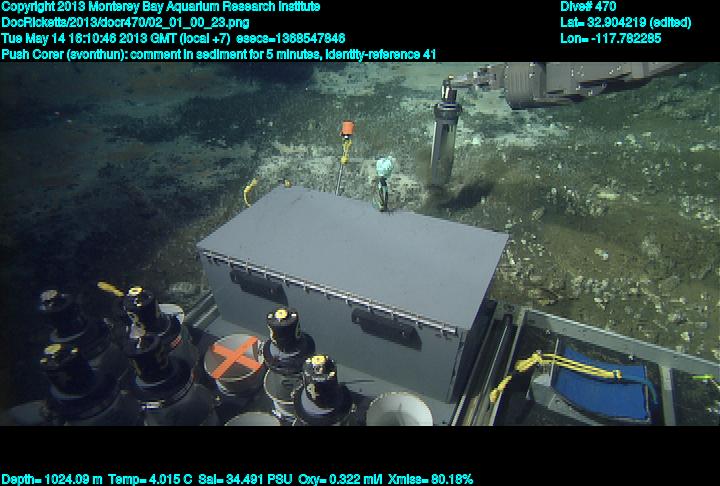Click the Temp= 4.015 C value
720x486 pixels.
pyautogui.click(x=150, y=479)
